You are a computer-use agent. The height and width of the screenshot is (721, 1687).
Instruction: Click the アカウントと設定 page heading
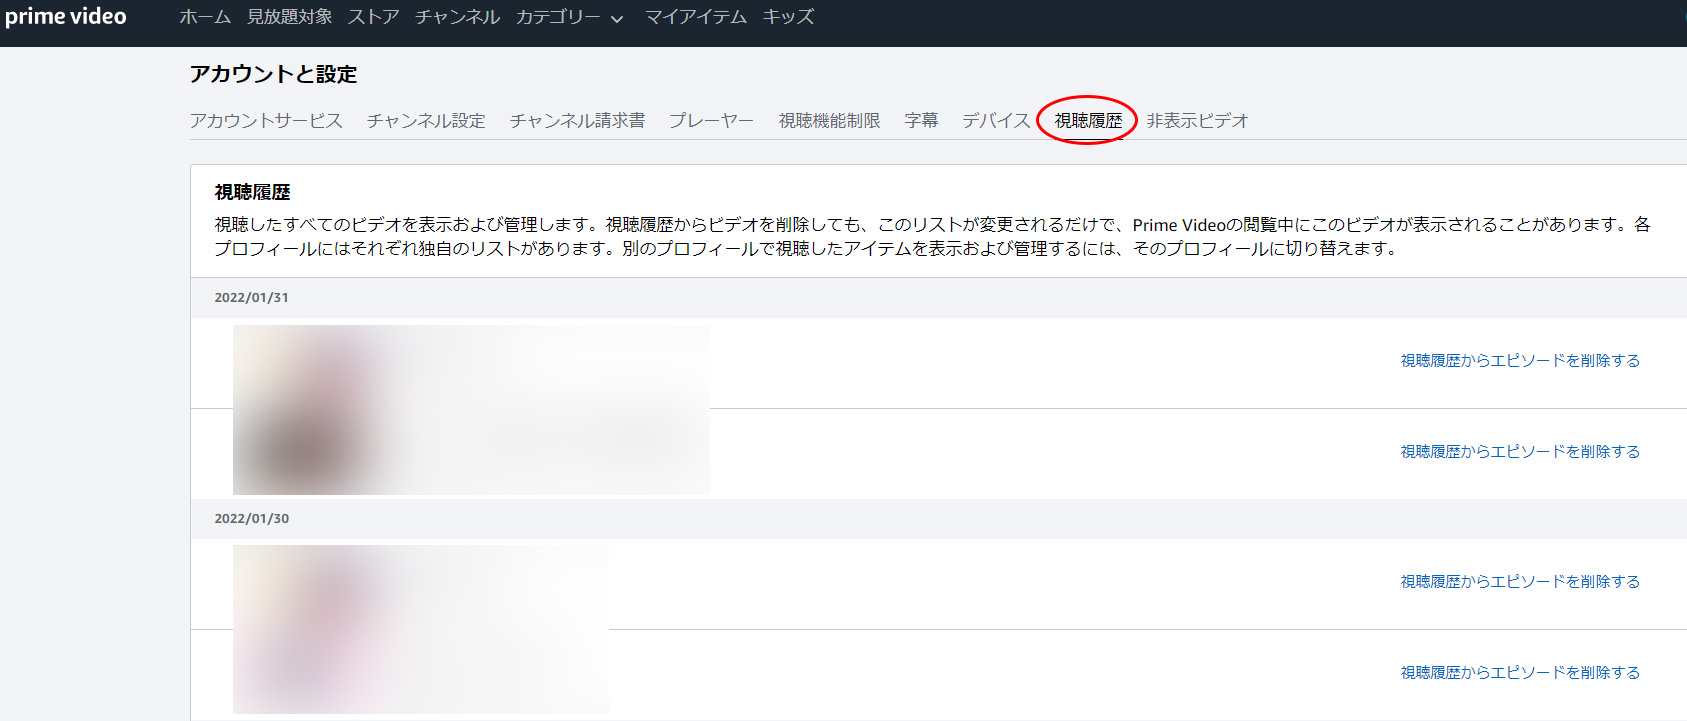pyautogui.click(x=273, y=74)
